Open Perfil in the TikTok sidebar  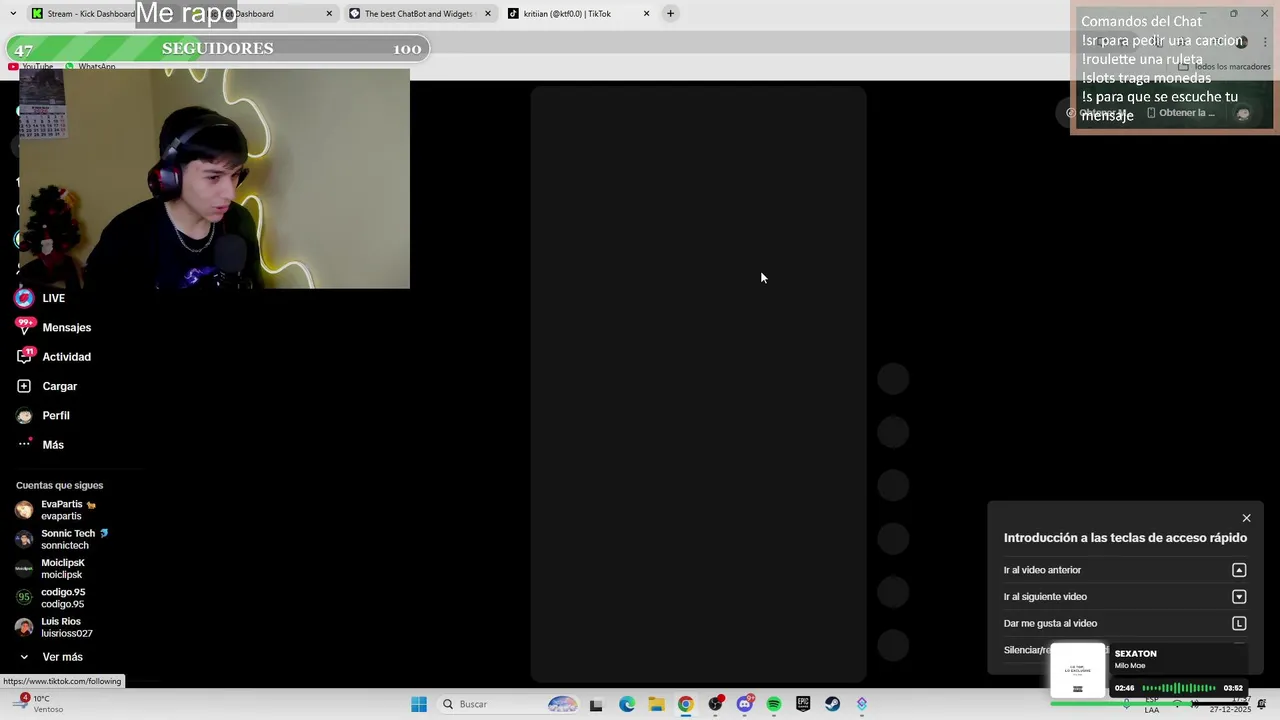click(43, 415)
